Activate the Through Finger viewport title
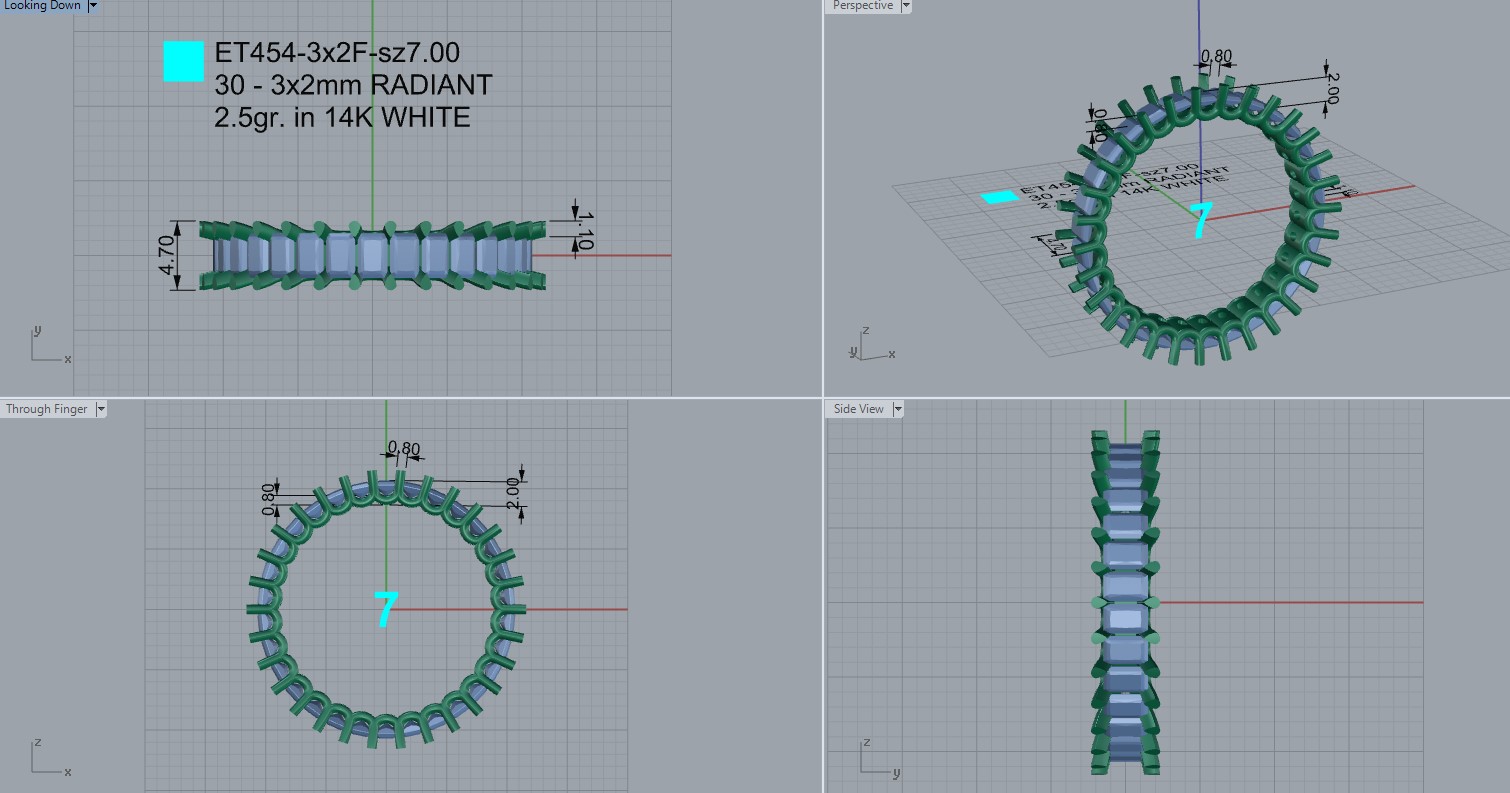The image size is (1510, 793). 47,409
